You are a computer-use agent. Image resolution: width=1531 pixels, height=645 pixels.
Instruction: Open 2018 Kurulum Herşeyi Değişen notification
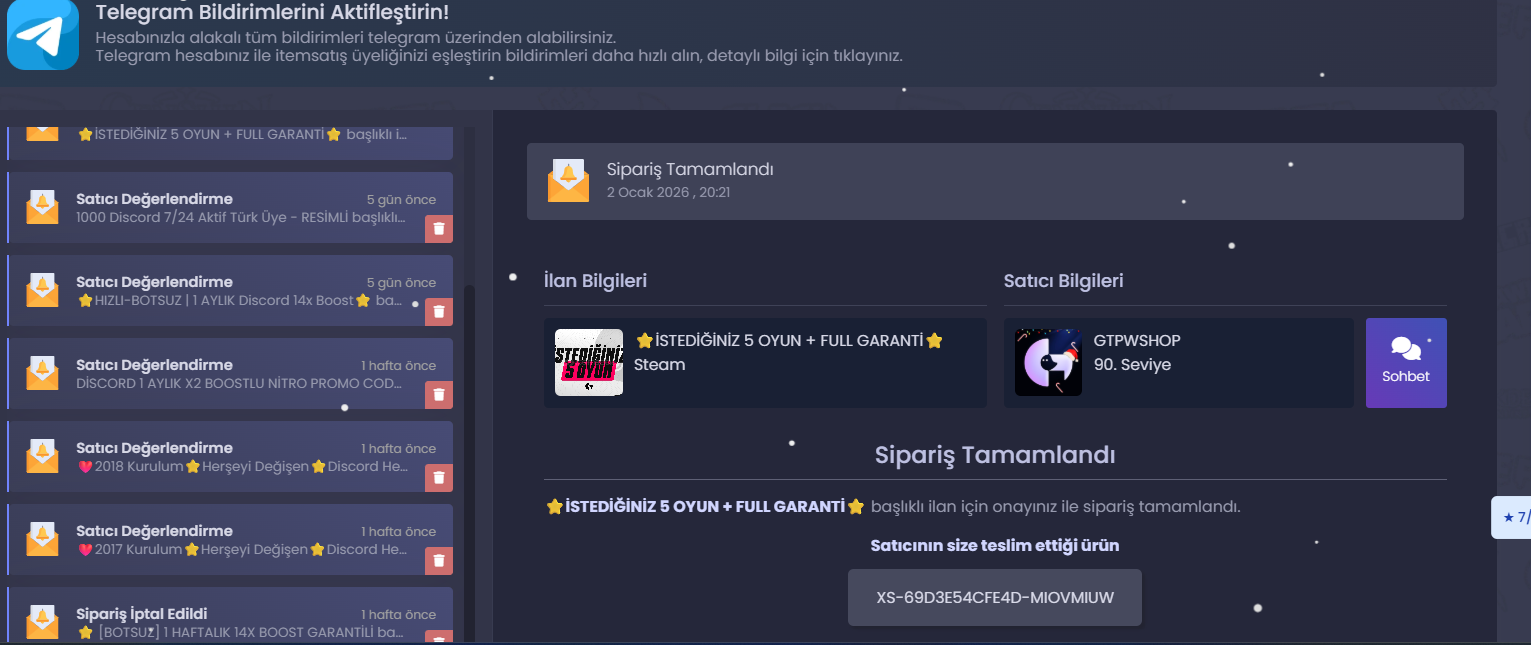(x=230, y=457)
